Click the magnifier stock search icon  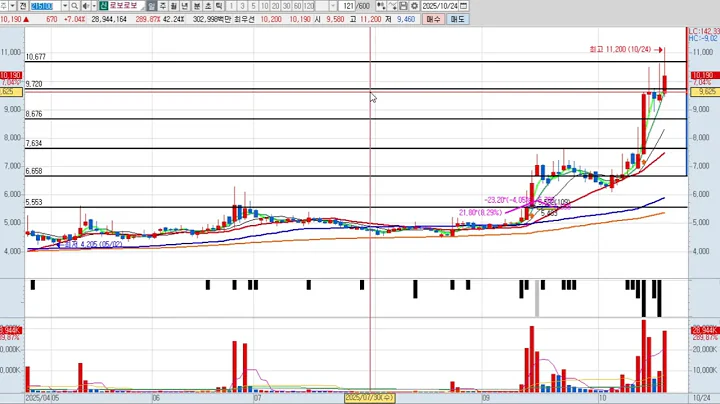[x=74, y=6]
